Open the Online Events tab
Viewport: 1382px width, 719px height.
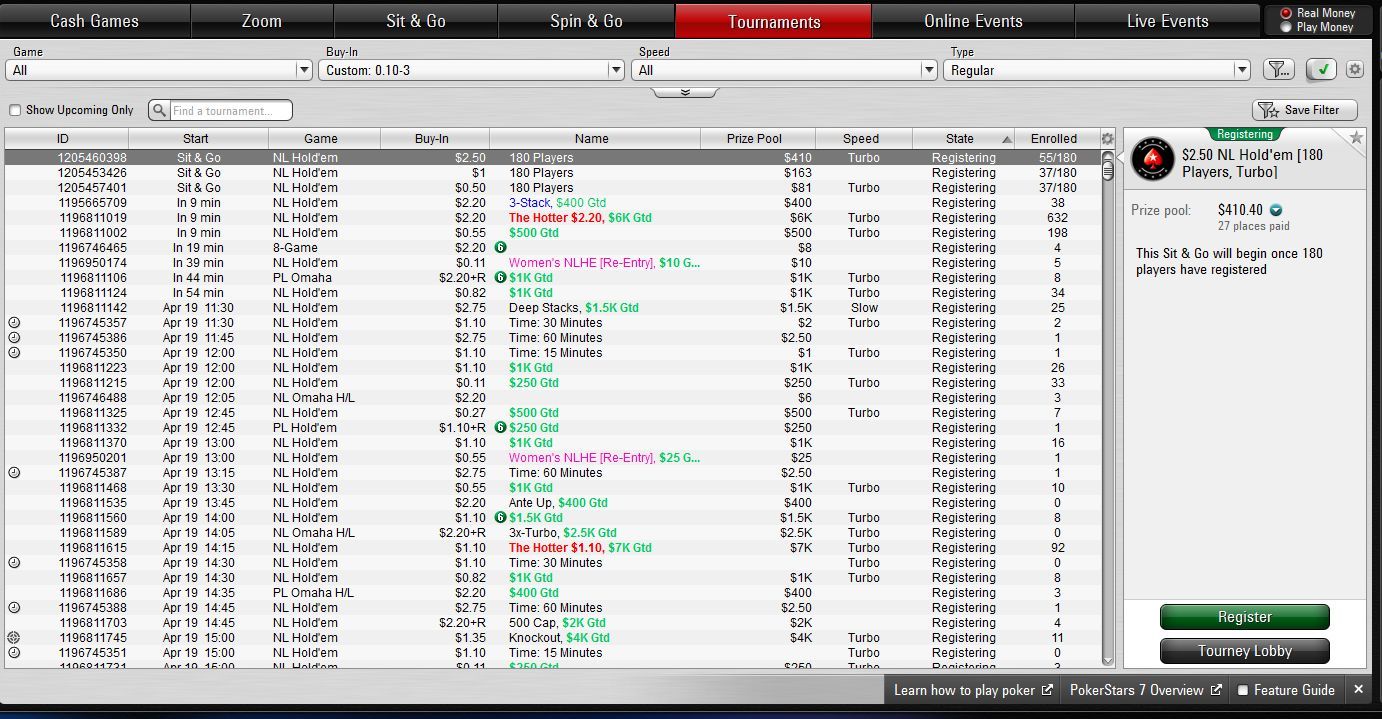[973, 21]
